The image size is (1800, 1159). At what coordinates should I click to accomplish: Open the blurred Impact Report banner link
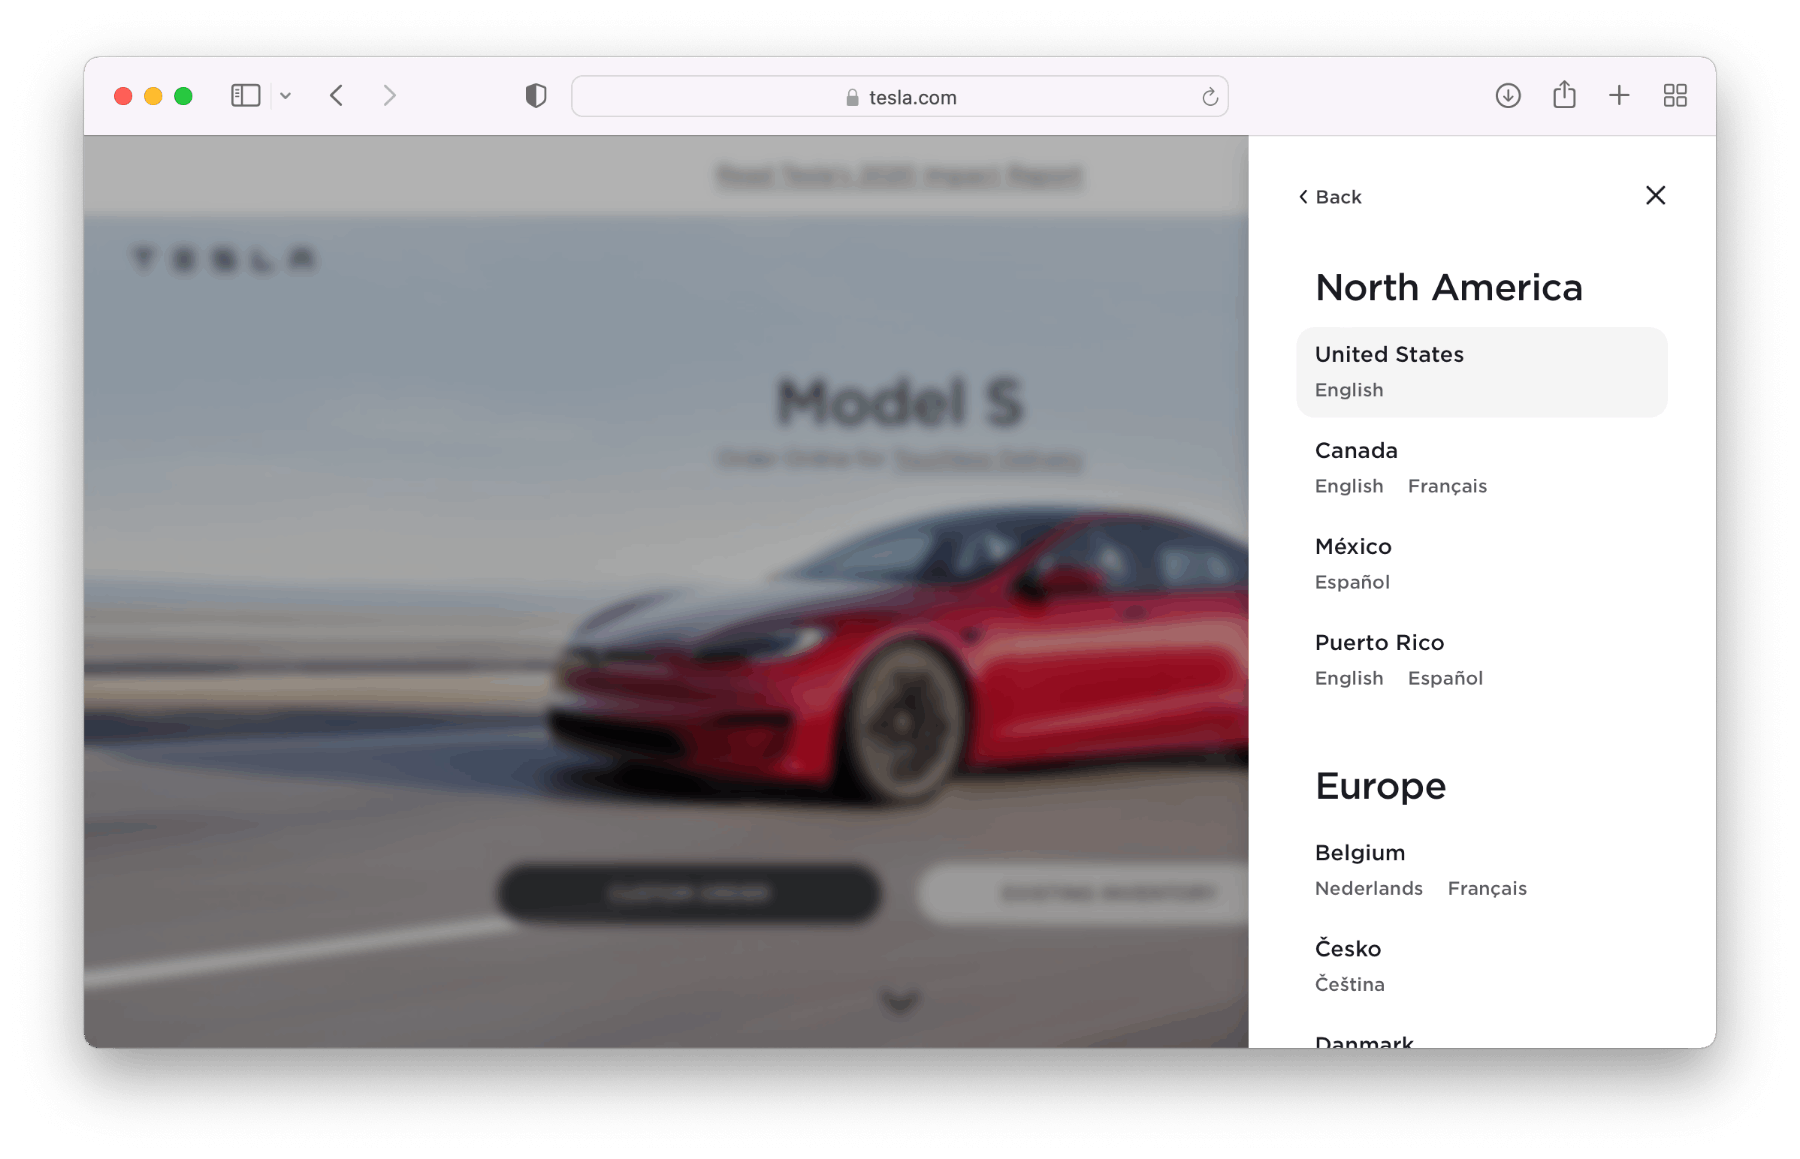click(900, 176)
